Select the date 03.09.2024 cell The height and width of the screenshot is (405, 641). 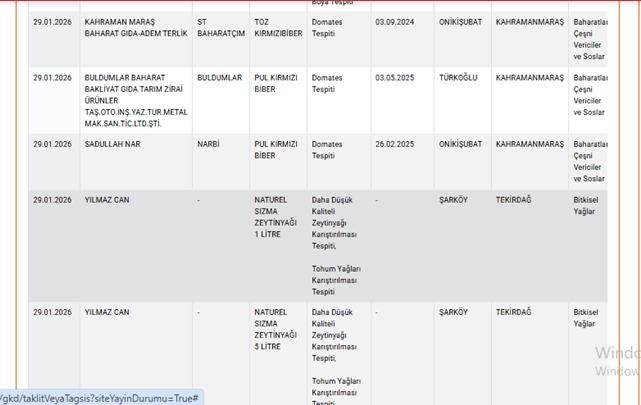[394, 21]
